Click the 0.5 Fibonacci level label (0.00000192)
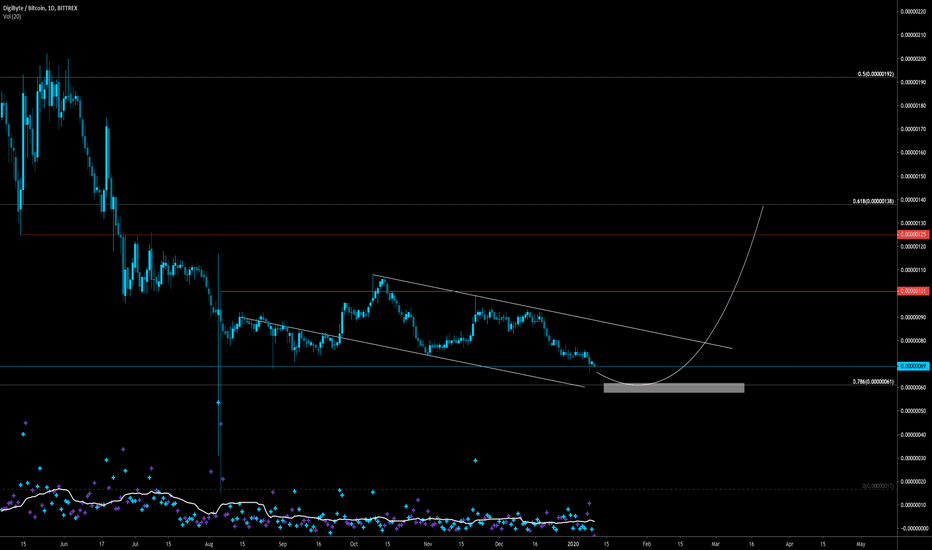The height and width of the screenshot is (550, 932). [876, 74]
